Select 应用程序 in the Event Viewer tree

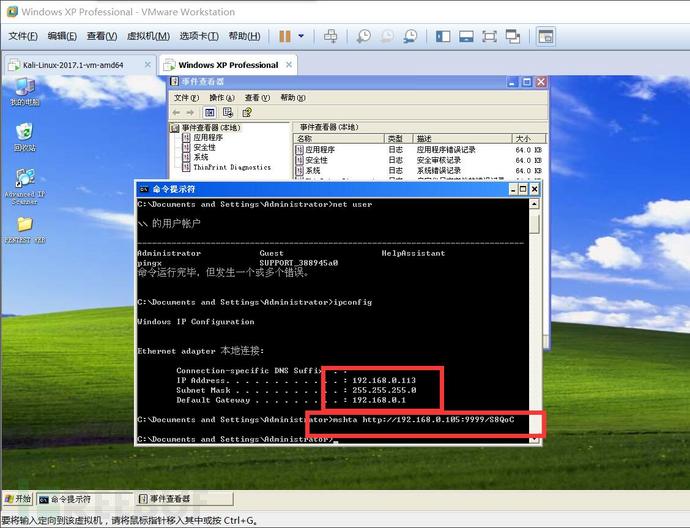pos(208,138)
